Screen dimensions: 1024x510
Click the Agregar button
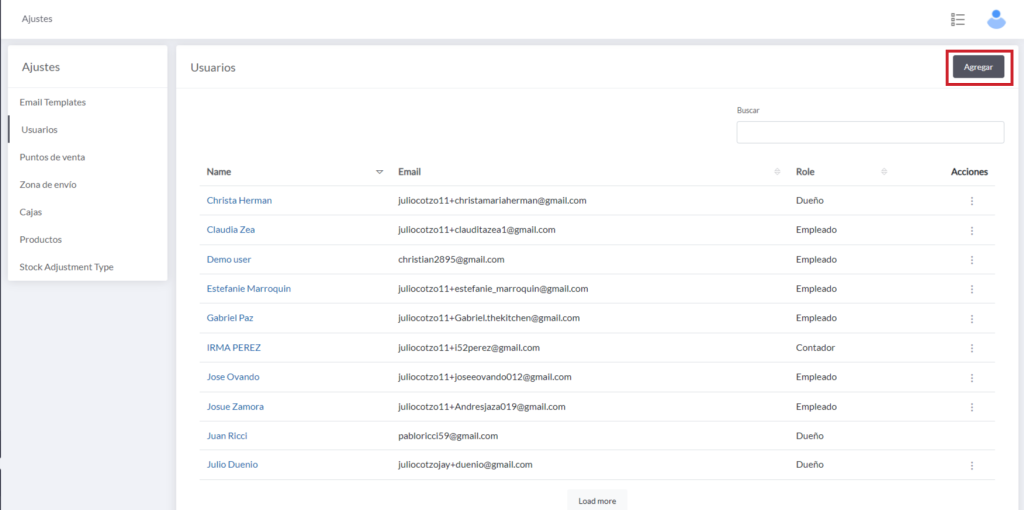(978, 67)
